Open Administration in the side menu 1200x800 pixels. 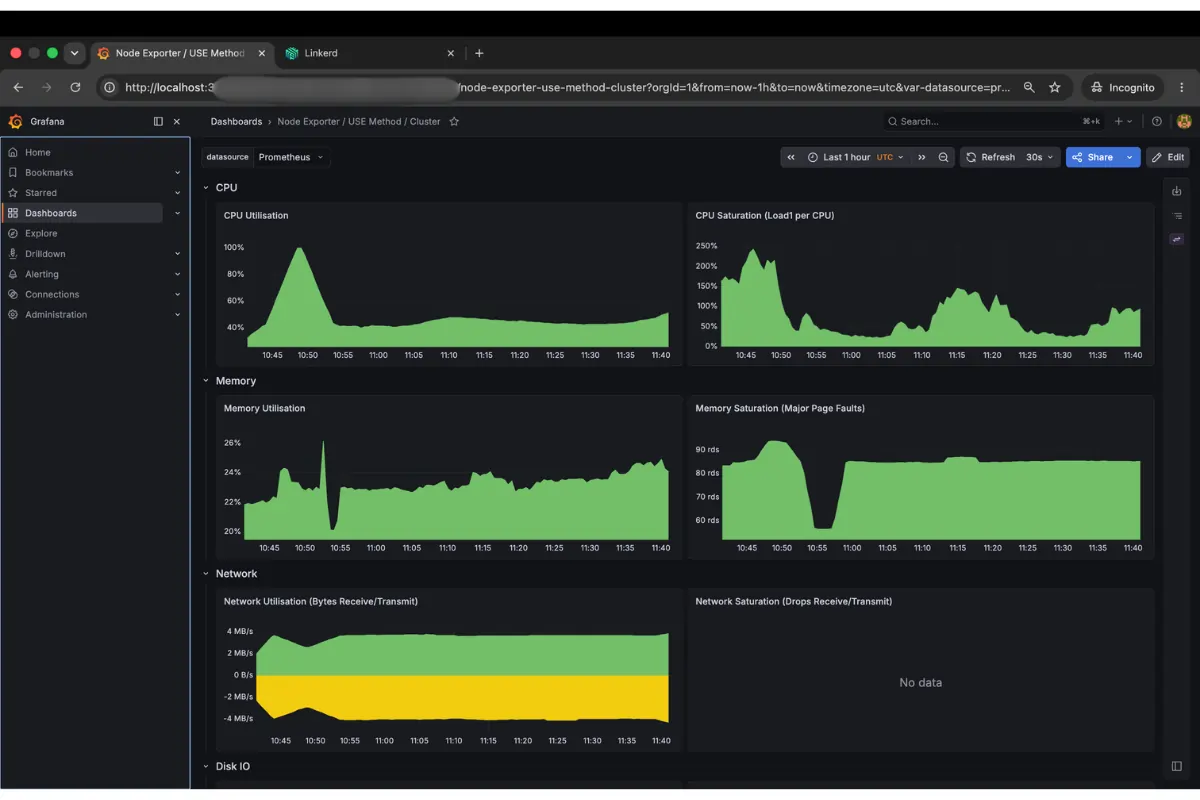tap(56, 314)
